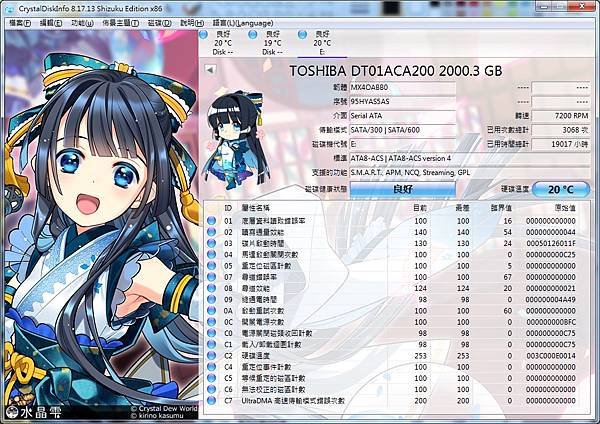600x424 pixels.
Task: Open the 檔案(F) menu
Action: 20,23
